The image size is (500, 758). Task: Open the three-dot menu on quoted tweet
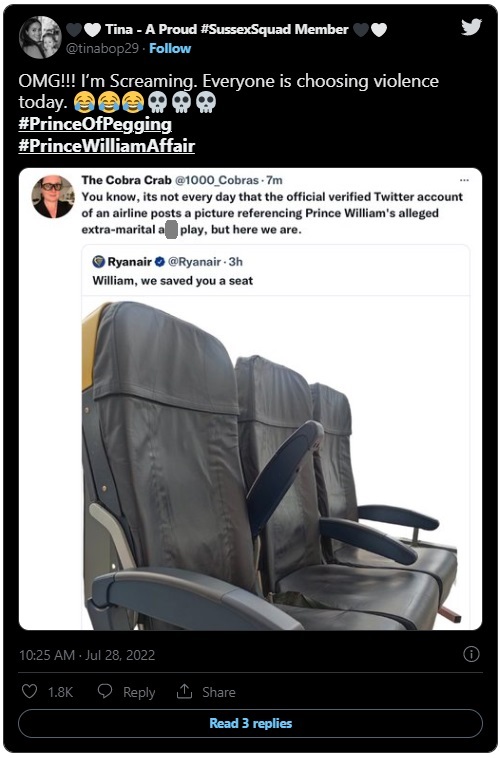click(464, 180)
